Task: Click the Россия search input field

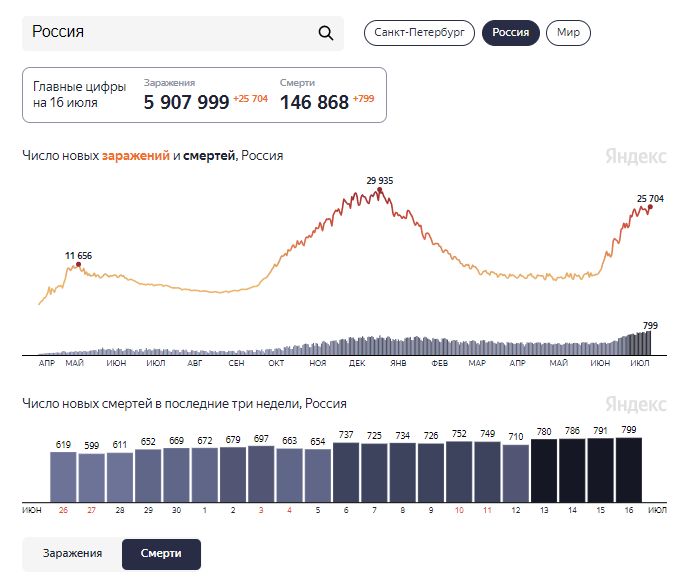Action: pos(183,33)
